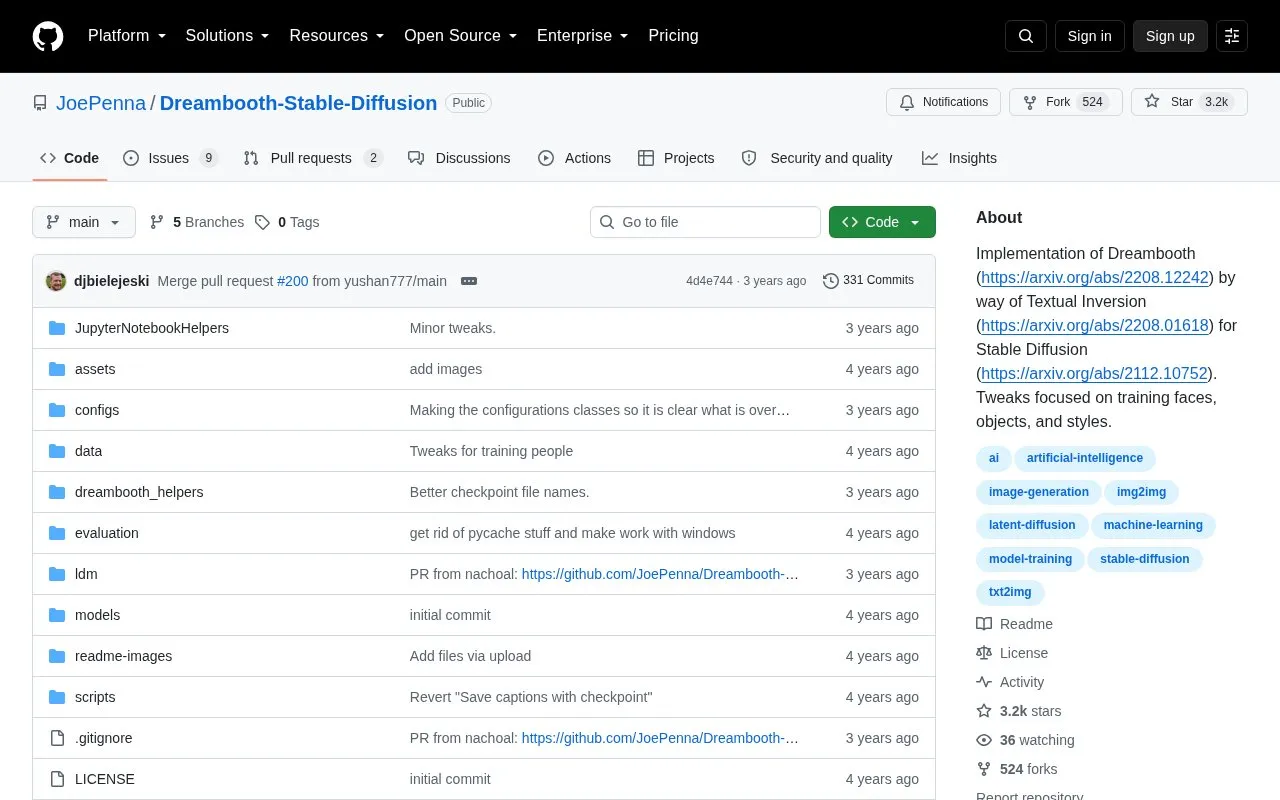Viewport: 1280px width, 800px height.
Task: Click the ellipsis to expand commit message
Action: [469, 281]
